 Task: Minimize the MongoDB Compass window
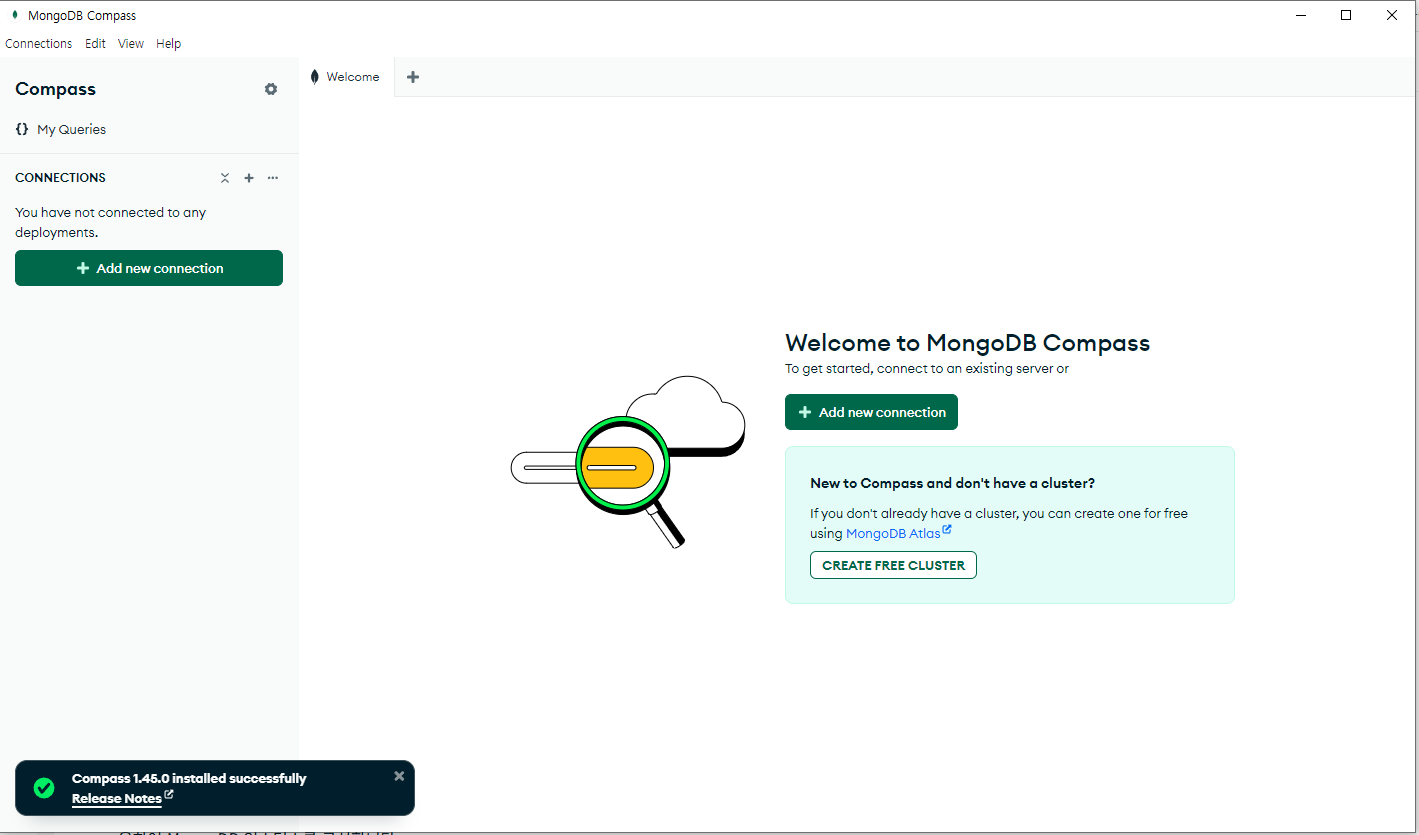[1301, 15]
